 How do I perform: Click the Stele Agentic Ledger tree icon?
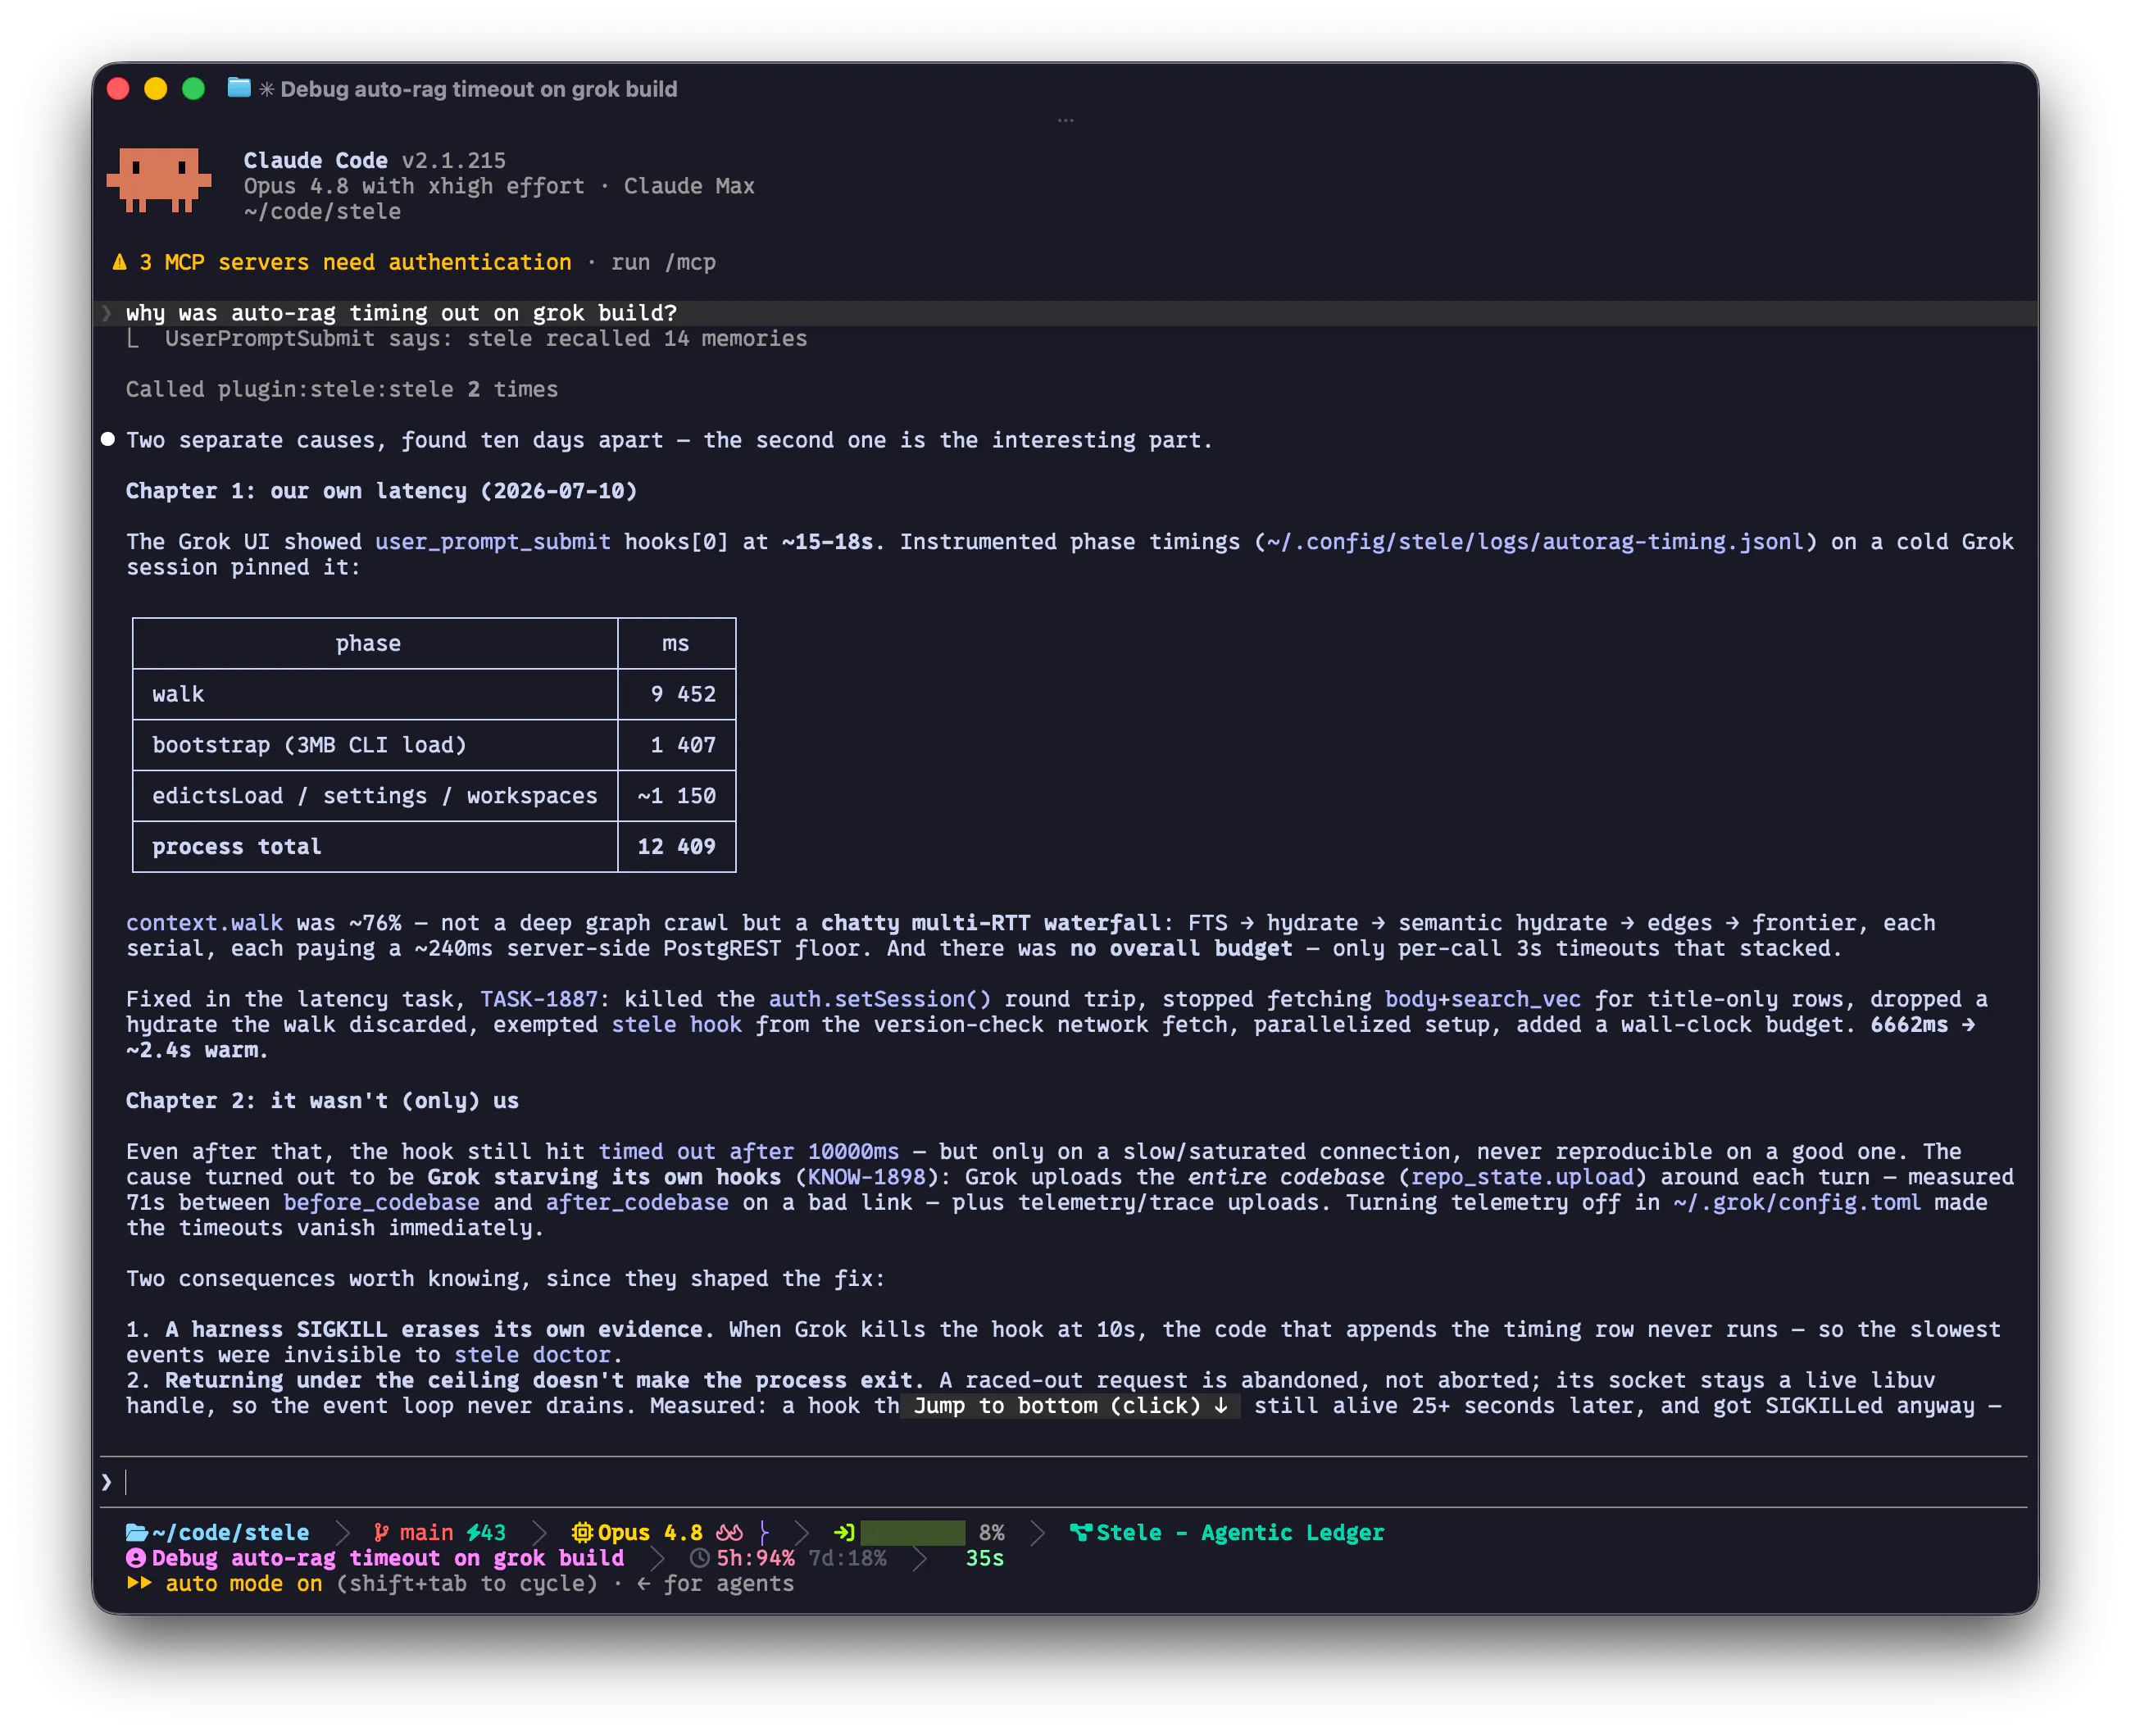[x=1081, y=1532]
